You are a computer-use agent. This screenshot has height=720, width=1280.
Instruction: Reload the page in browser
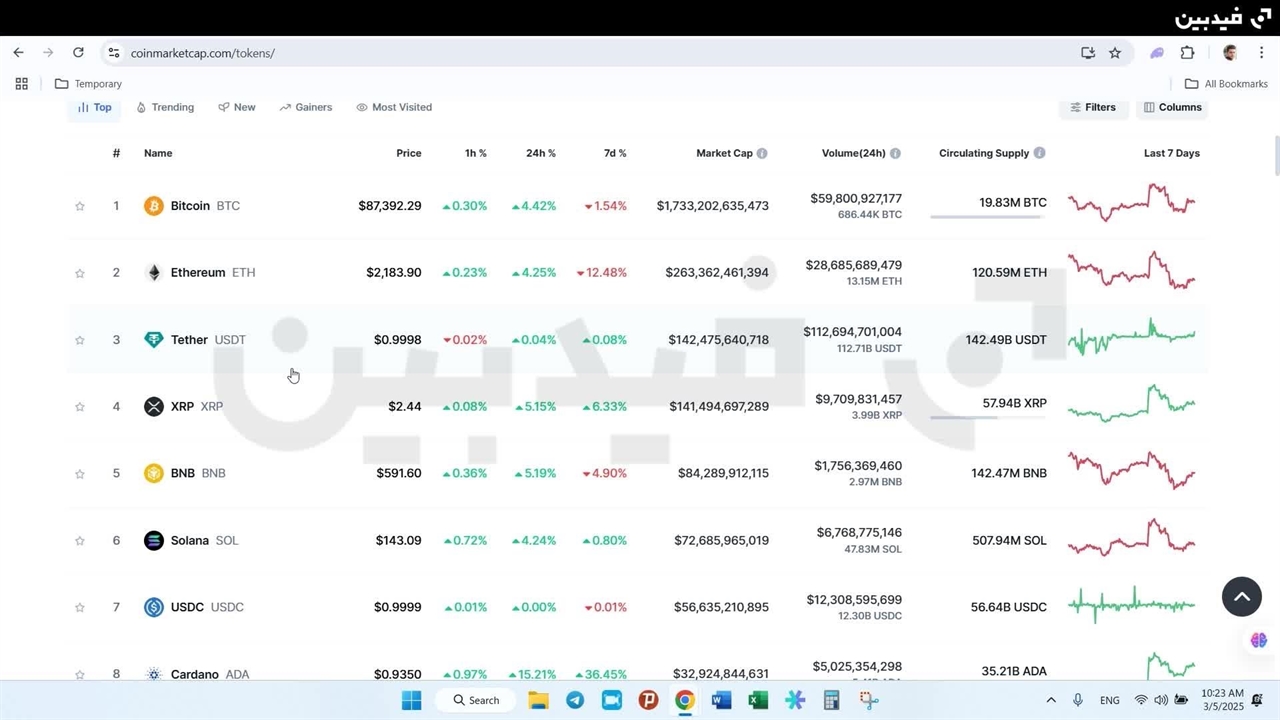tap(78, 53)
